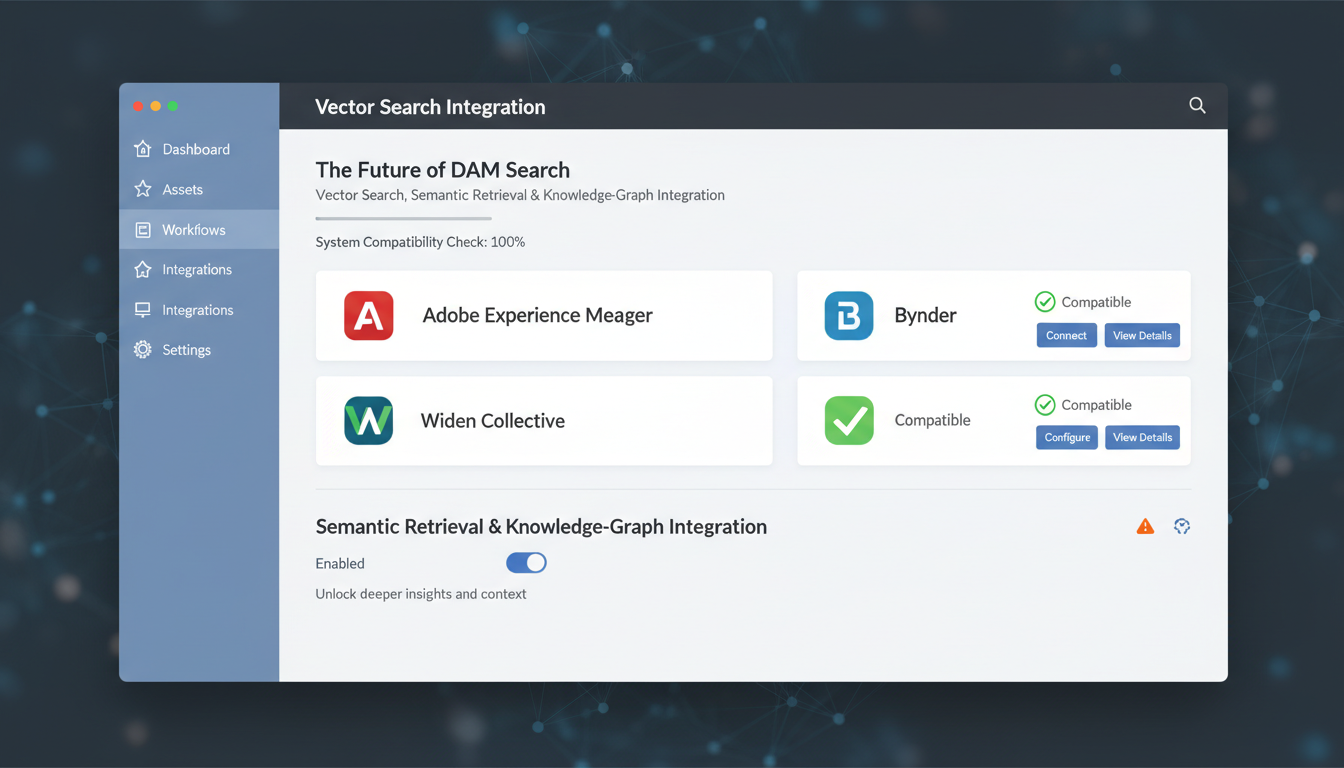Click the Widen Collective logo
The image size is (1344, 768).
pos(368,421)
